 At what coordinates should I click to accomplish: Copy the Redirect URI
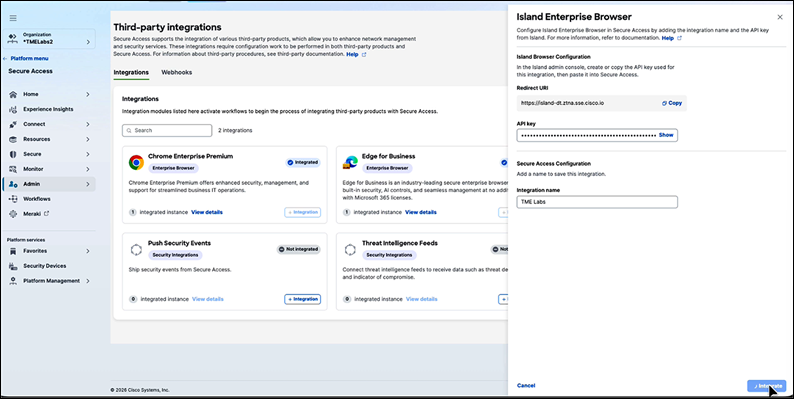click(672, 103)
